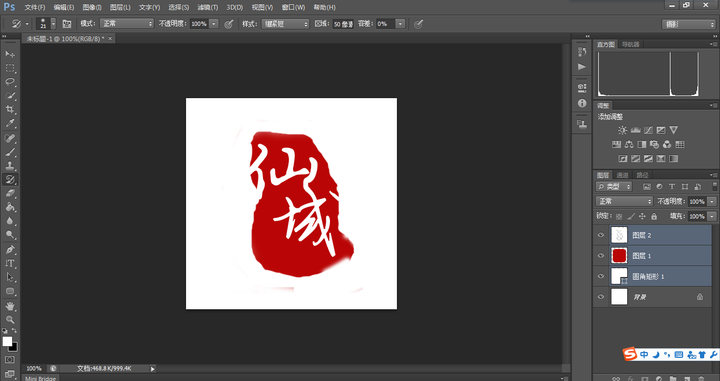Select the 图层 1 red layer thumbnail

click(x=619, y=256)
